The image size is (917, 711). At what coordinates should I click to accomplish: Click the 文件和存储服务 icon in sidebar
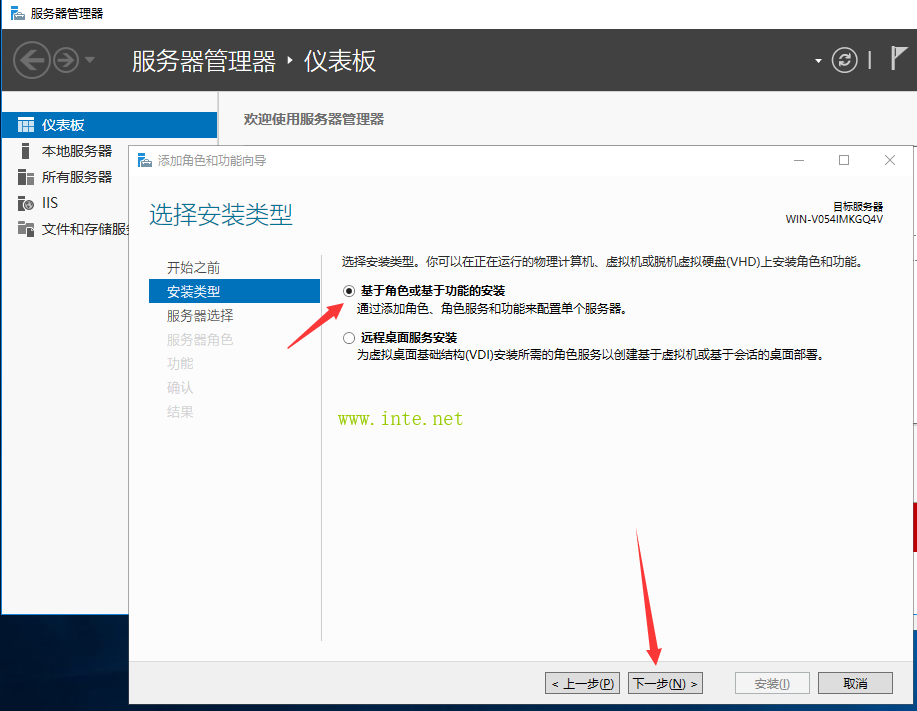26,229
